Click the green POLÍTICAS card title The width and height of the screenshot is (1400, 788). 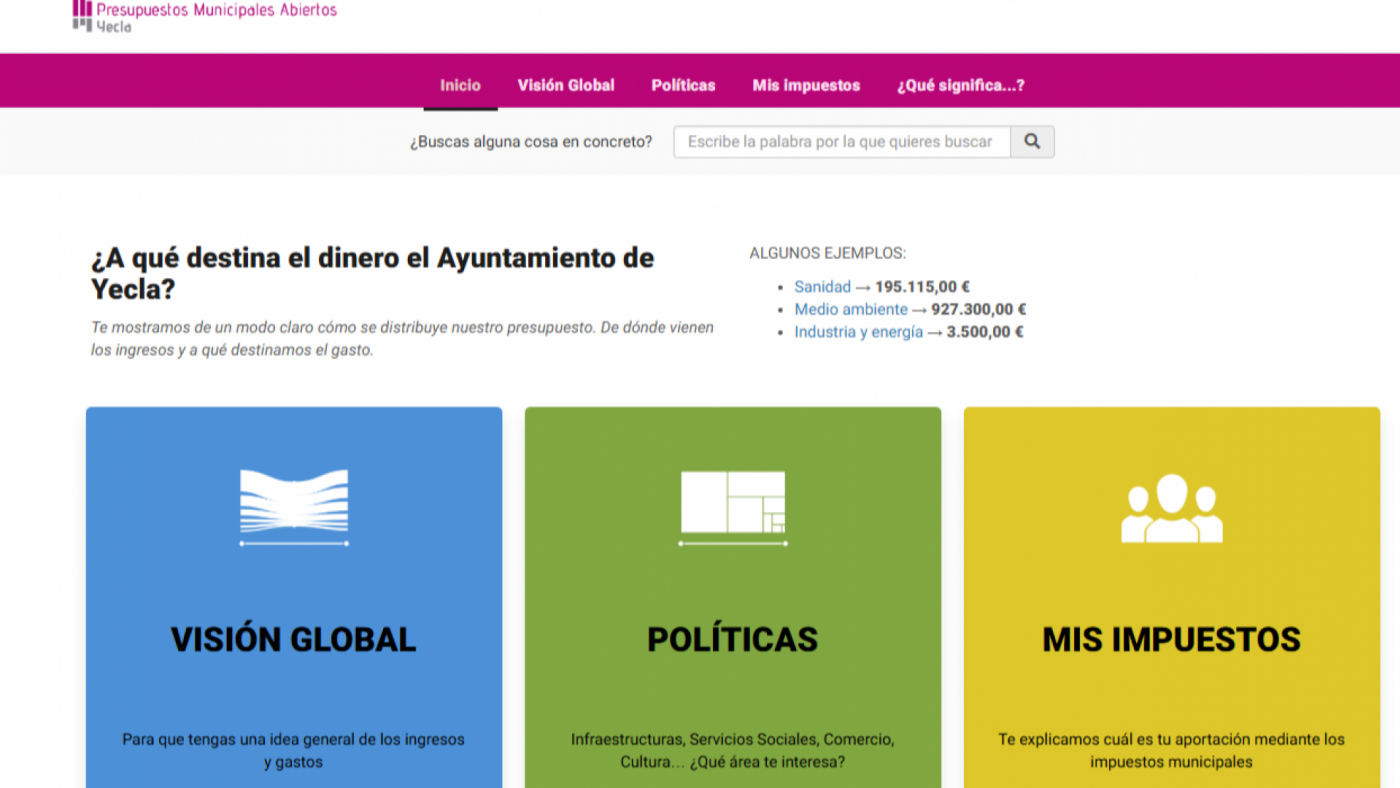pyautogui.click(x=732, y=639)
